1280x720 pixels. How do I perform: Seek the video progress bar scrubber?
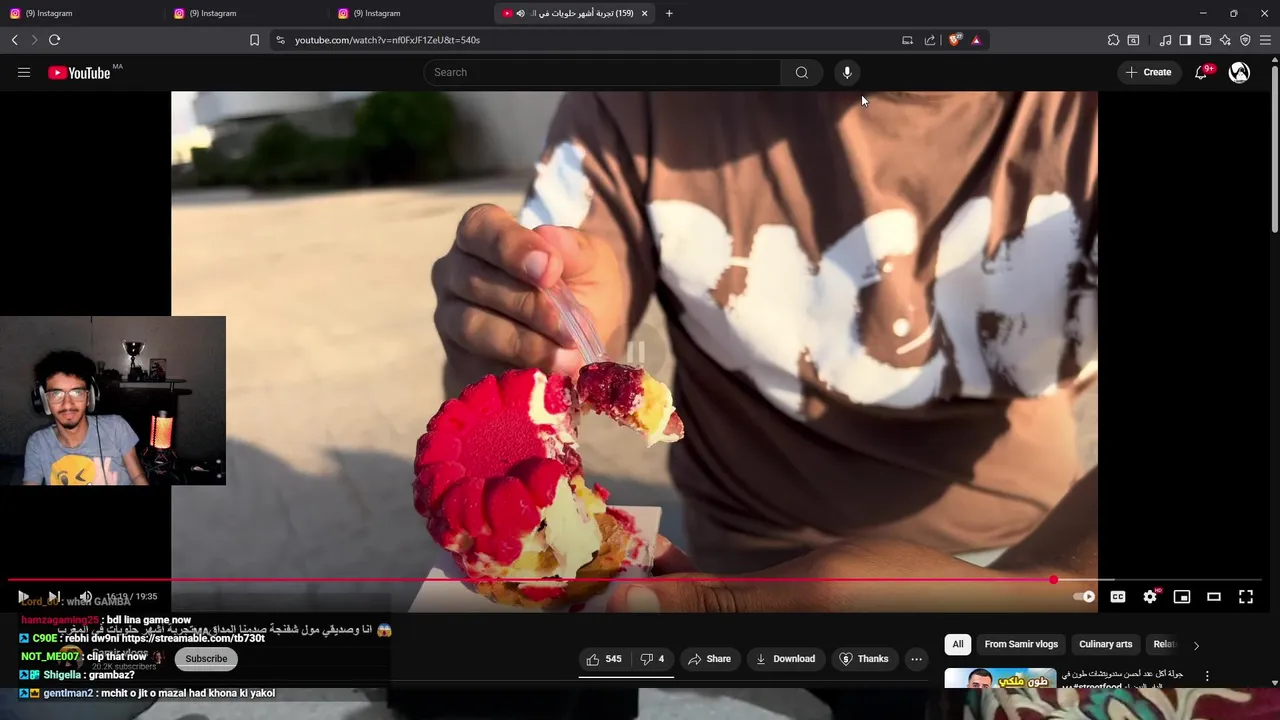1053,580
